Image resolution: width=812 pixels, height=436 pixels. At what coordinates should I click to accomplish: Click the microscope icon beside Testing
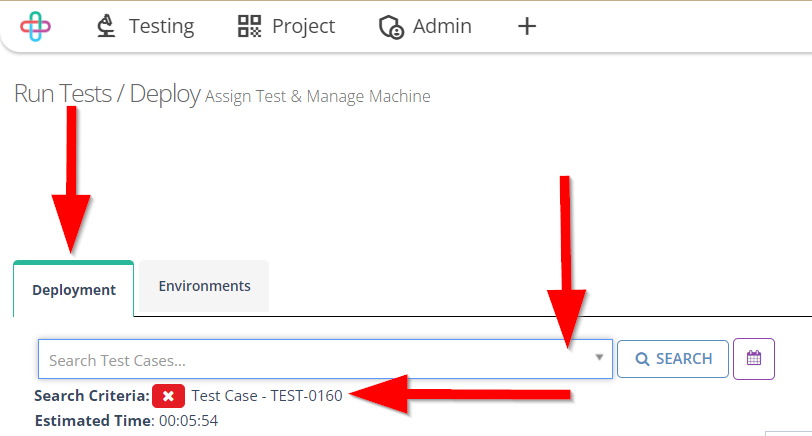pos(105,27)
